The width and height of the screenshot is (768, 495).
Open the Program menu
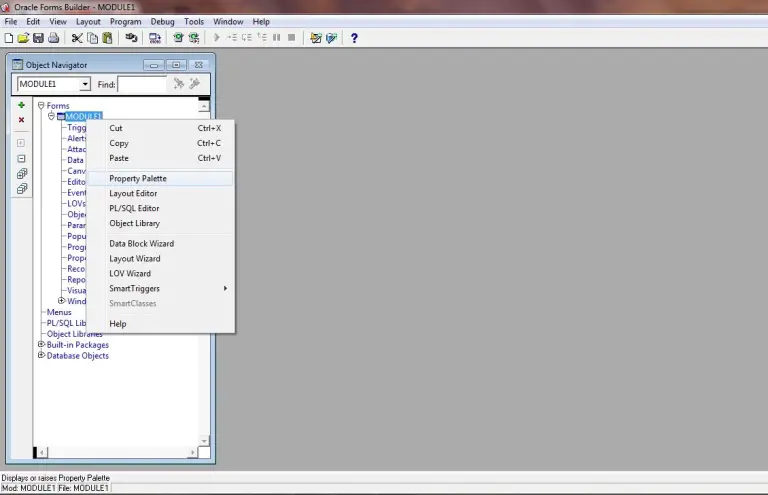tap(125, 22)
